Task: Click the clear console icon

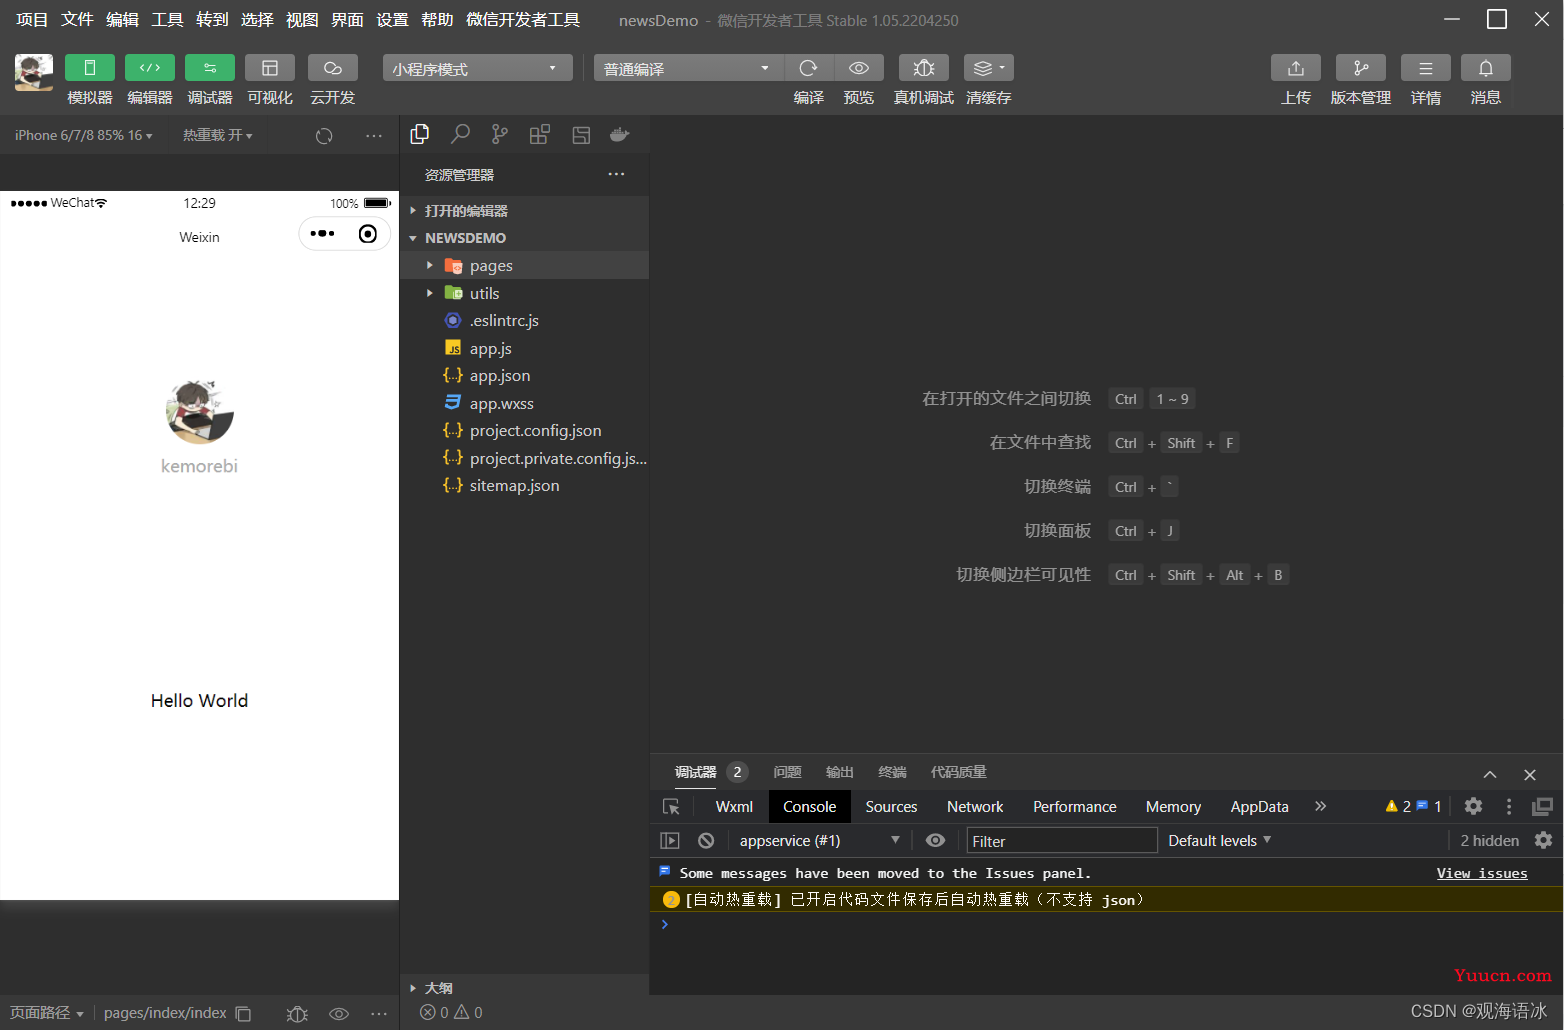Action: coord(706,841)
